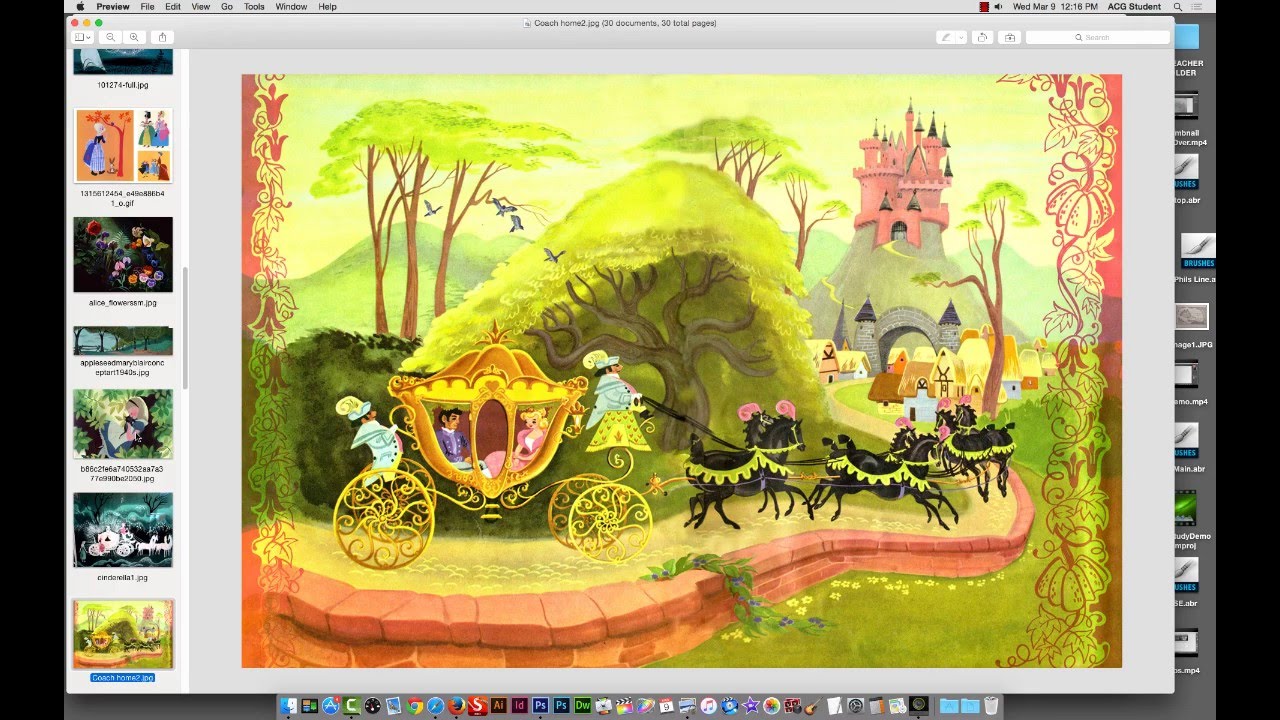Select the Coach home2.jpg thumbnail
This screenshot has width=1280, height=720.
[x=123, y=634]
